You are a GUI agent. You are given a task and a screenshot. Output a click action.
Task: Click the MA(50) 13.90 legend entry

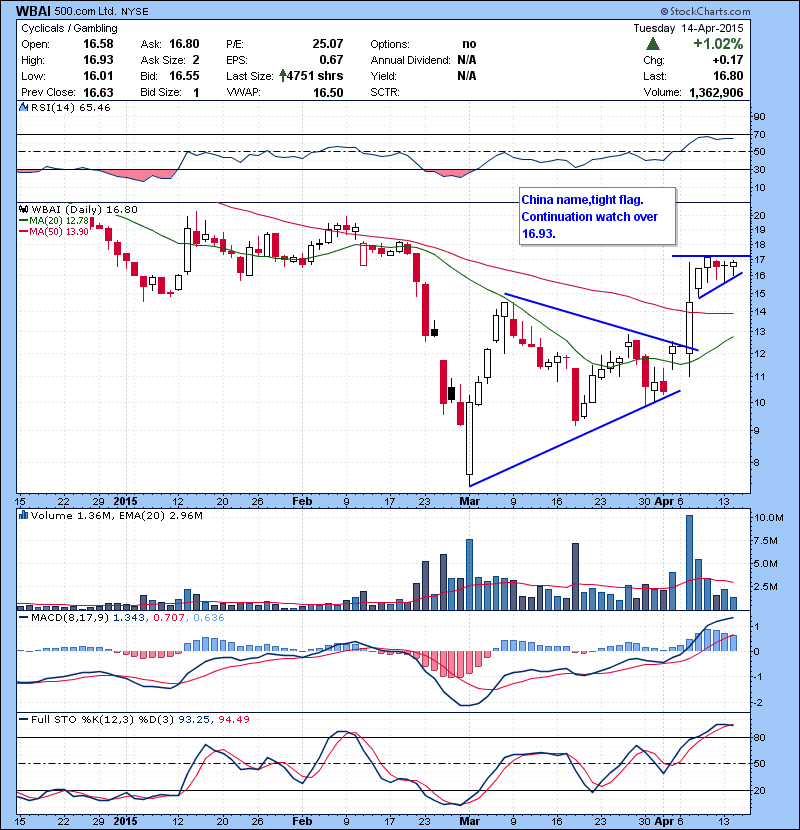pos(54,231)
